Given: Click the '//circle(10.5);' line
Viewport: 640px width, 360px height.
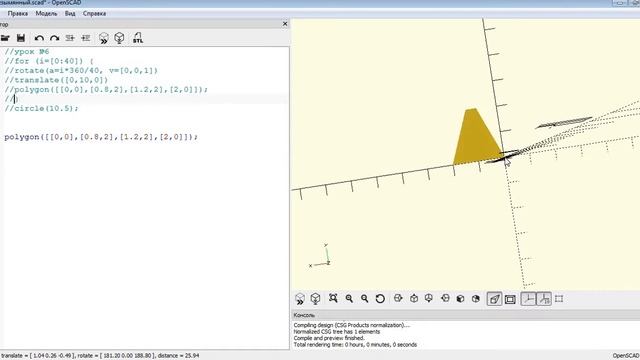Looking at the screenshot, I should pyautogui.click(x=41, y=108).
